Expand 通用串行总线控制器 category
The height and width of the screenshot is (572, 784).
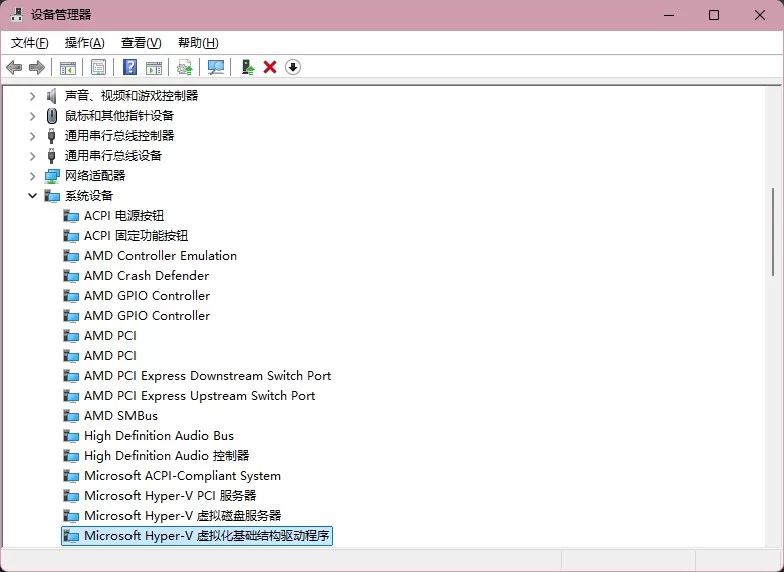32,136
